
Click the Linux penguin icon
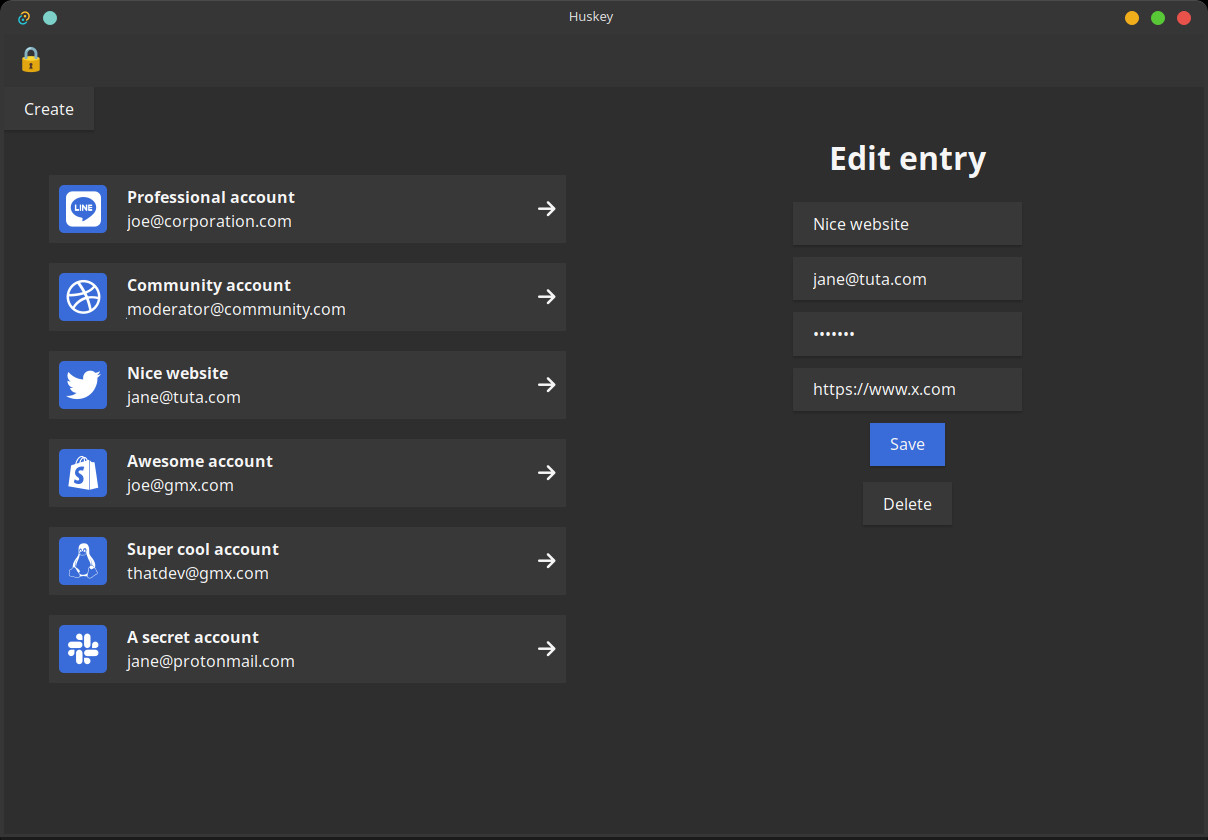point(83,561)
